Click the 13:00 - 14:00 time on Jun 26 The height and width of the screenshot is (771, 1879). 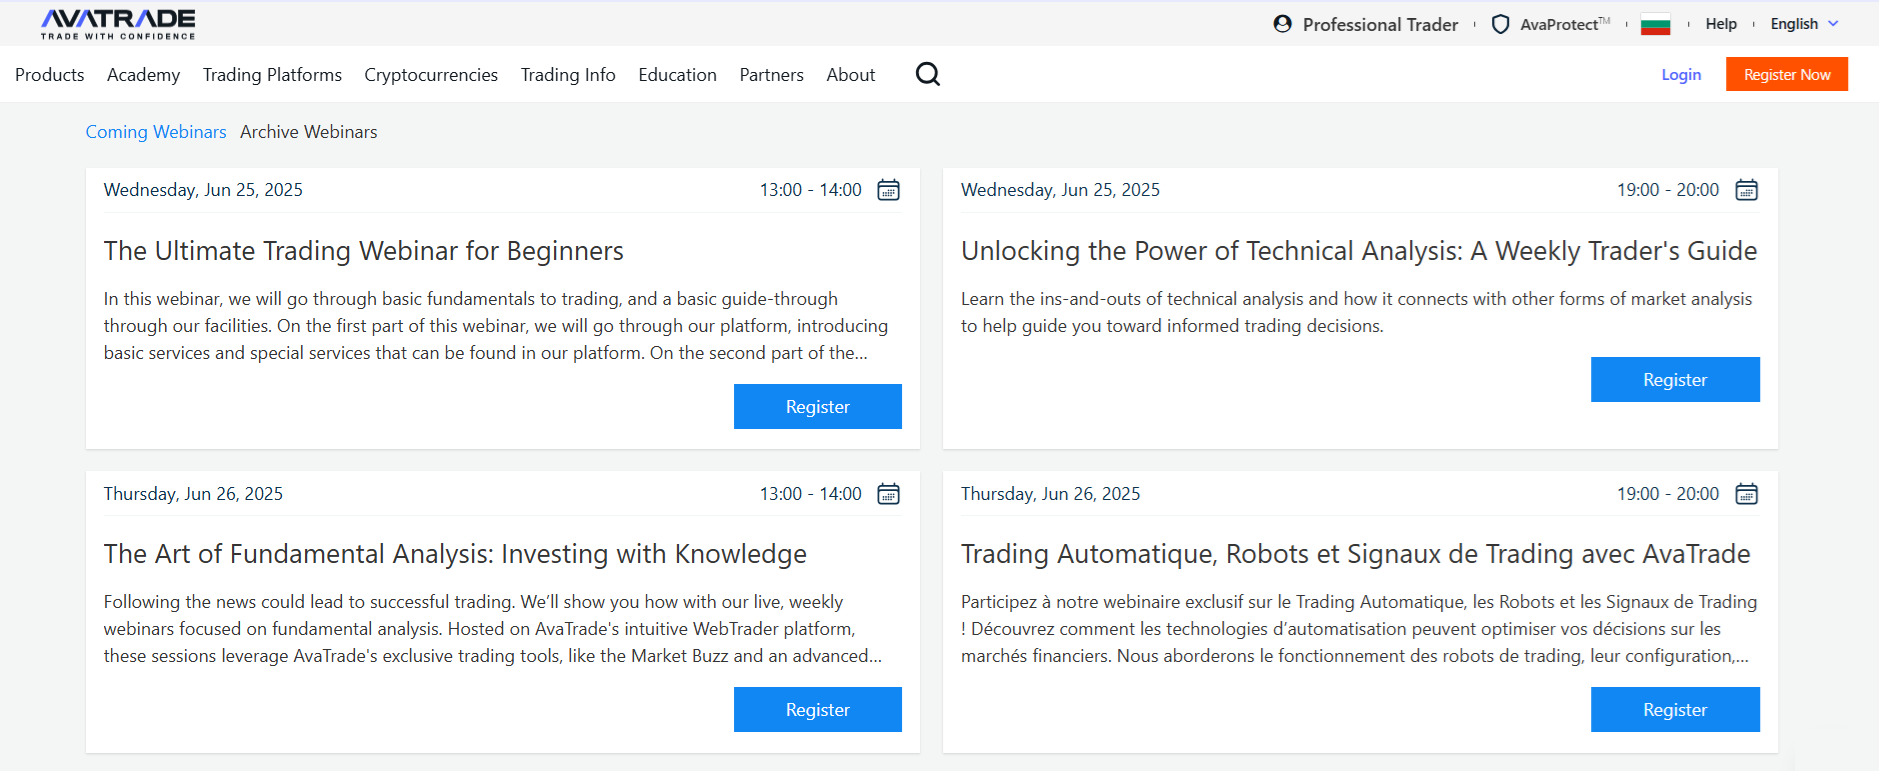tap(811, 494)
